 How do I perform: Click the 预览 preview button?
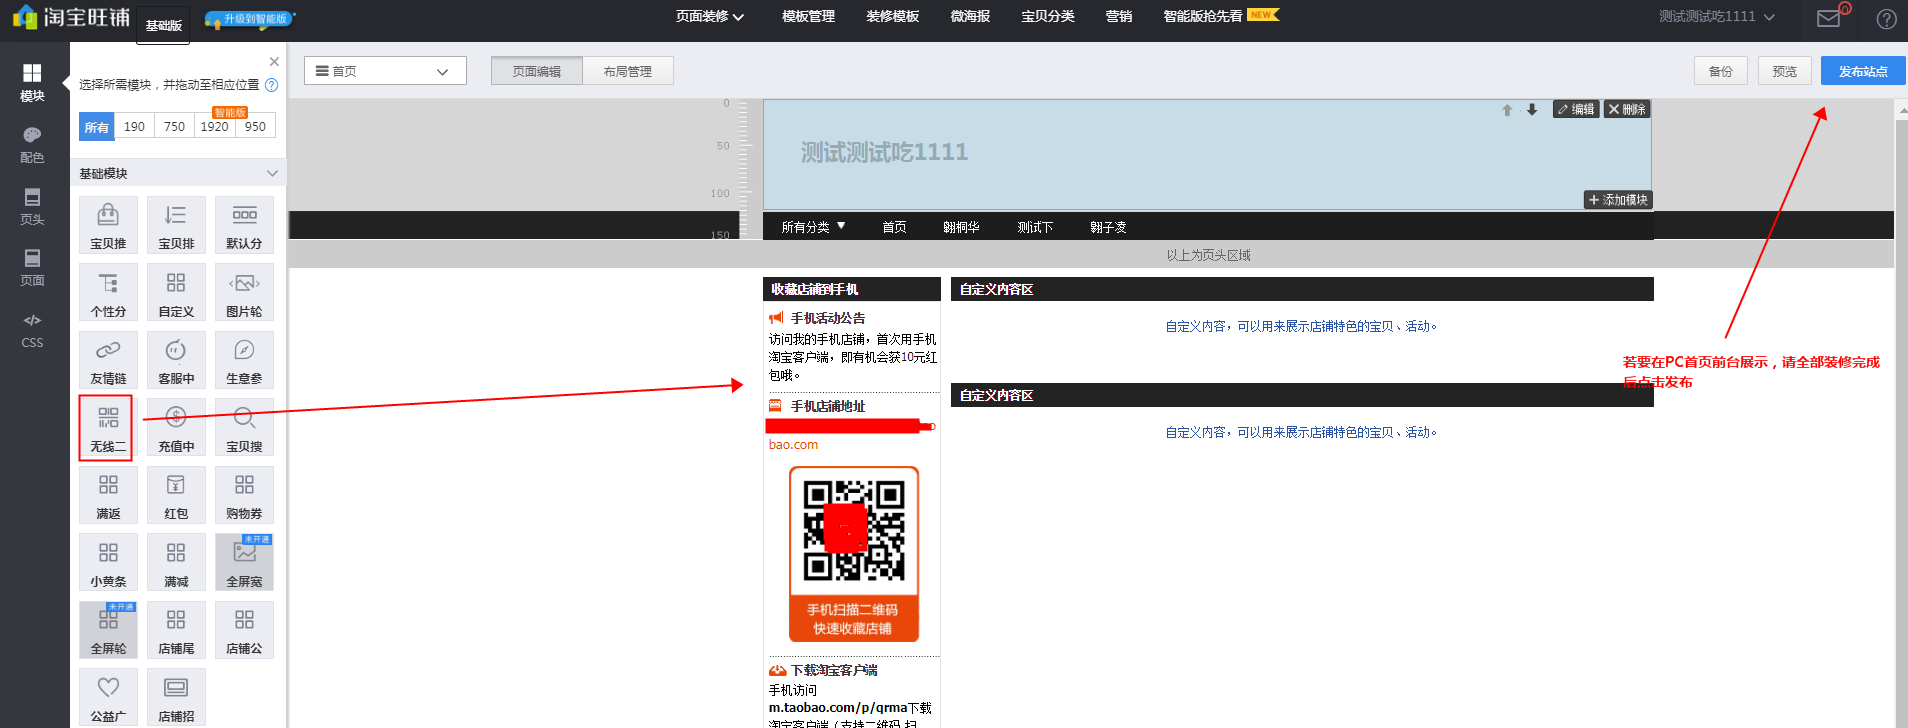[1784, 71]
